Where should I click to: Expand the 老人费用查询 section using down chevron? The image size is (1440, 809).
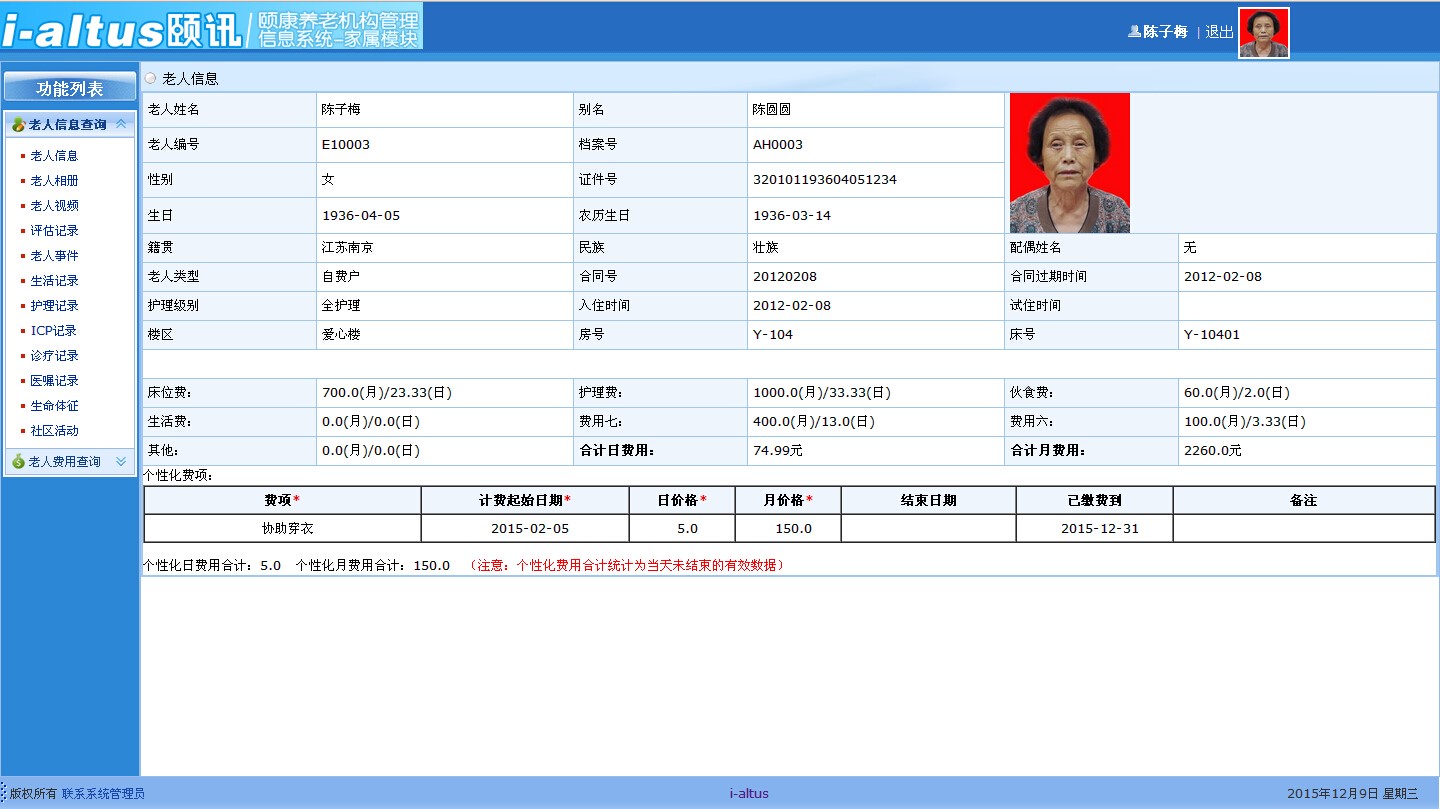click(x=121, y=462)
